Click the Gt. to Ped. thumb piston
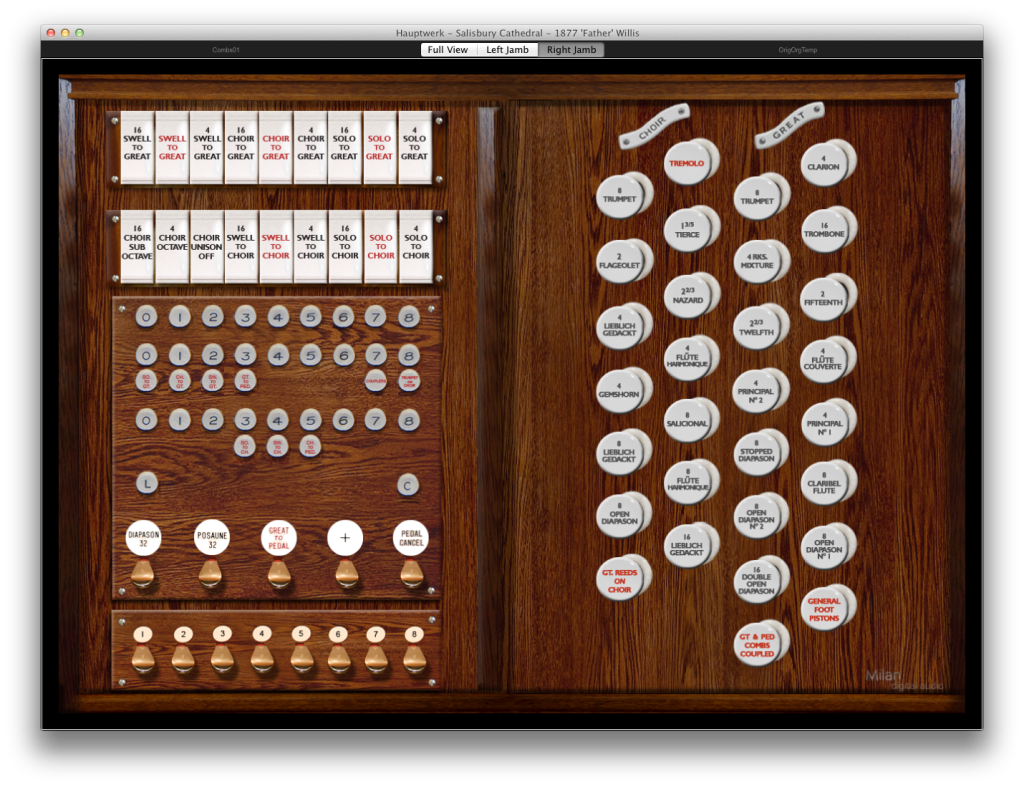The height and width of the screenshot is (787, 1024). pos(246,381)
